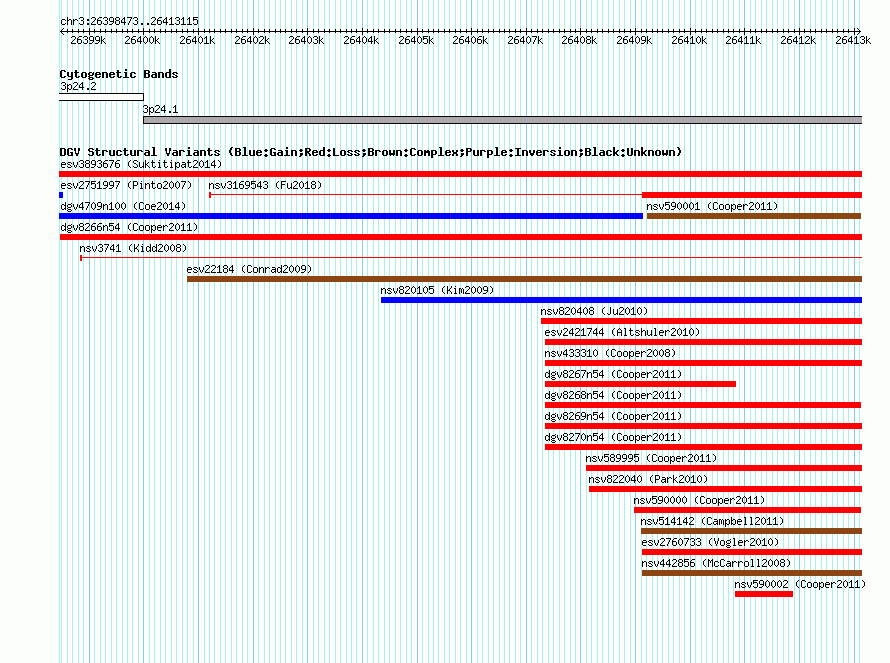
Task: Click the 26409k ruler tick label
Action: pyautogui.click(x=634, y=40)
